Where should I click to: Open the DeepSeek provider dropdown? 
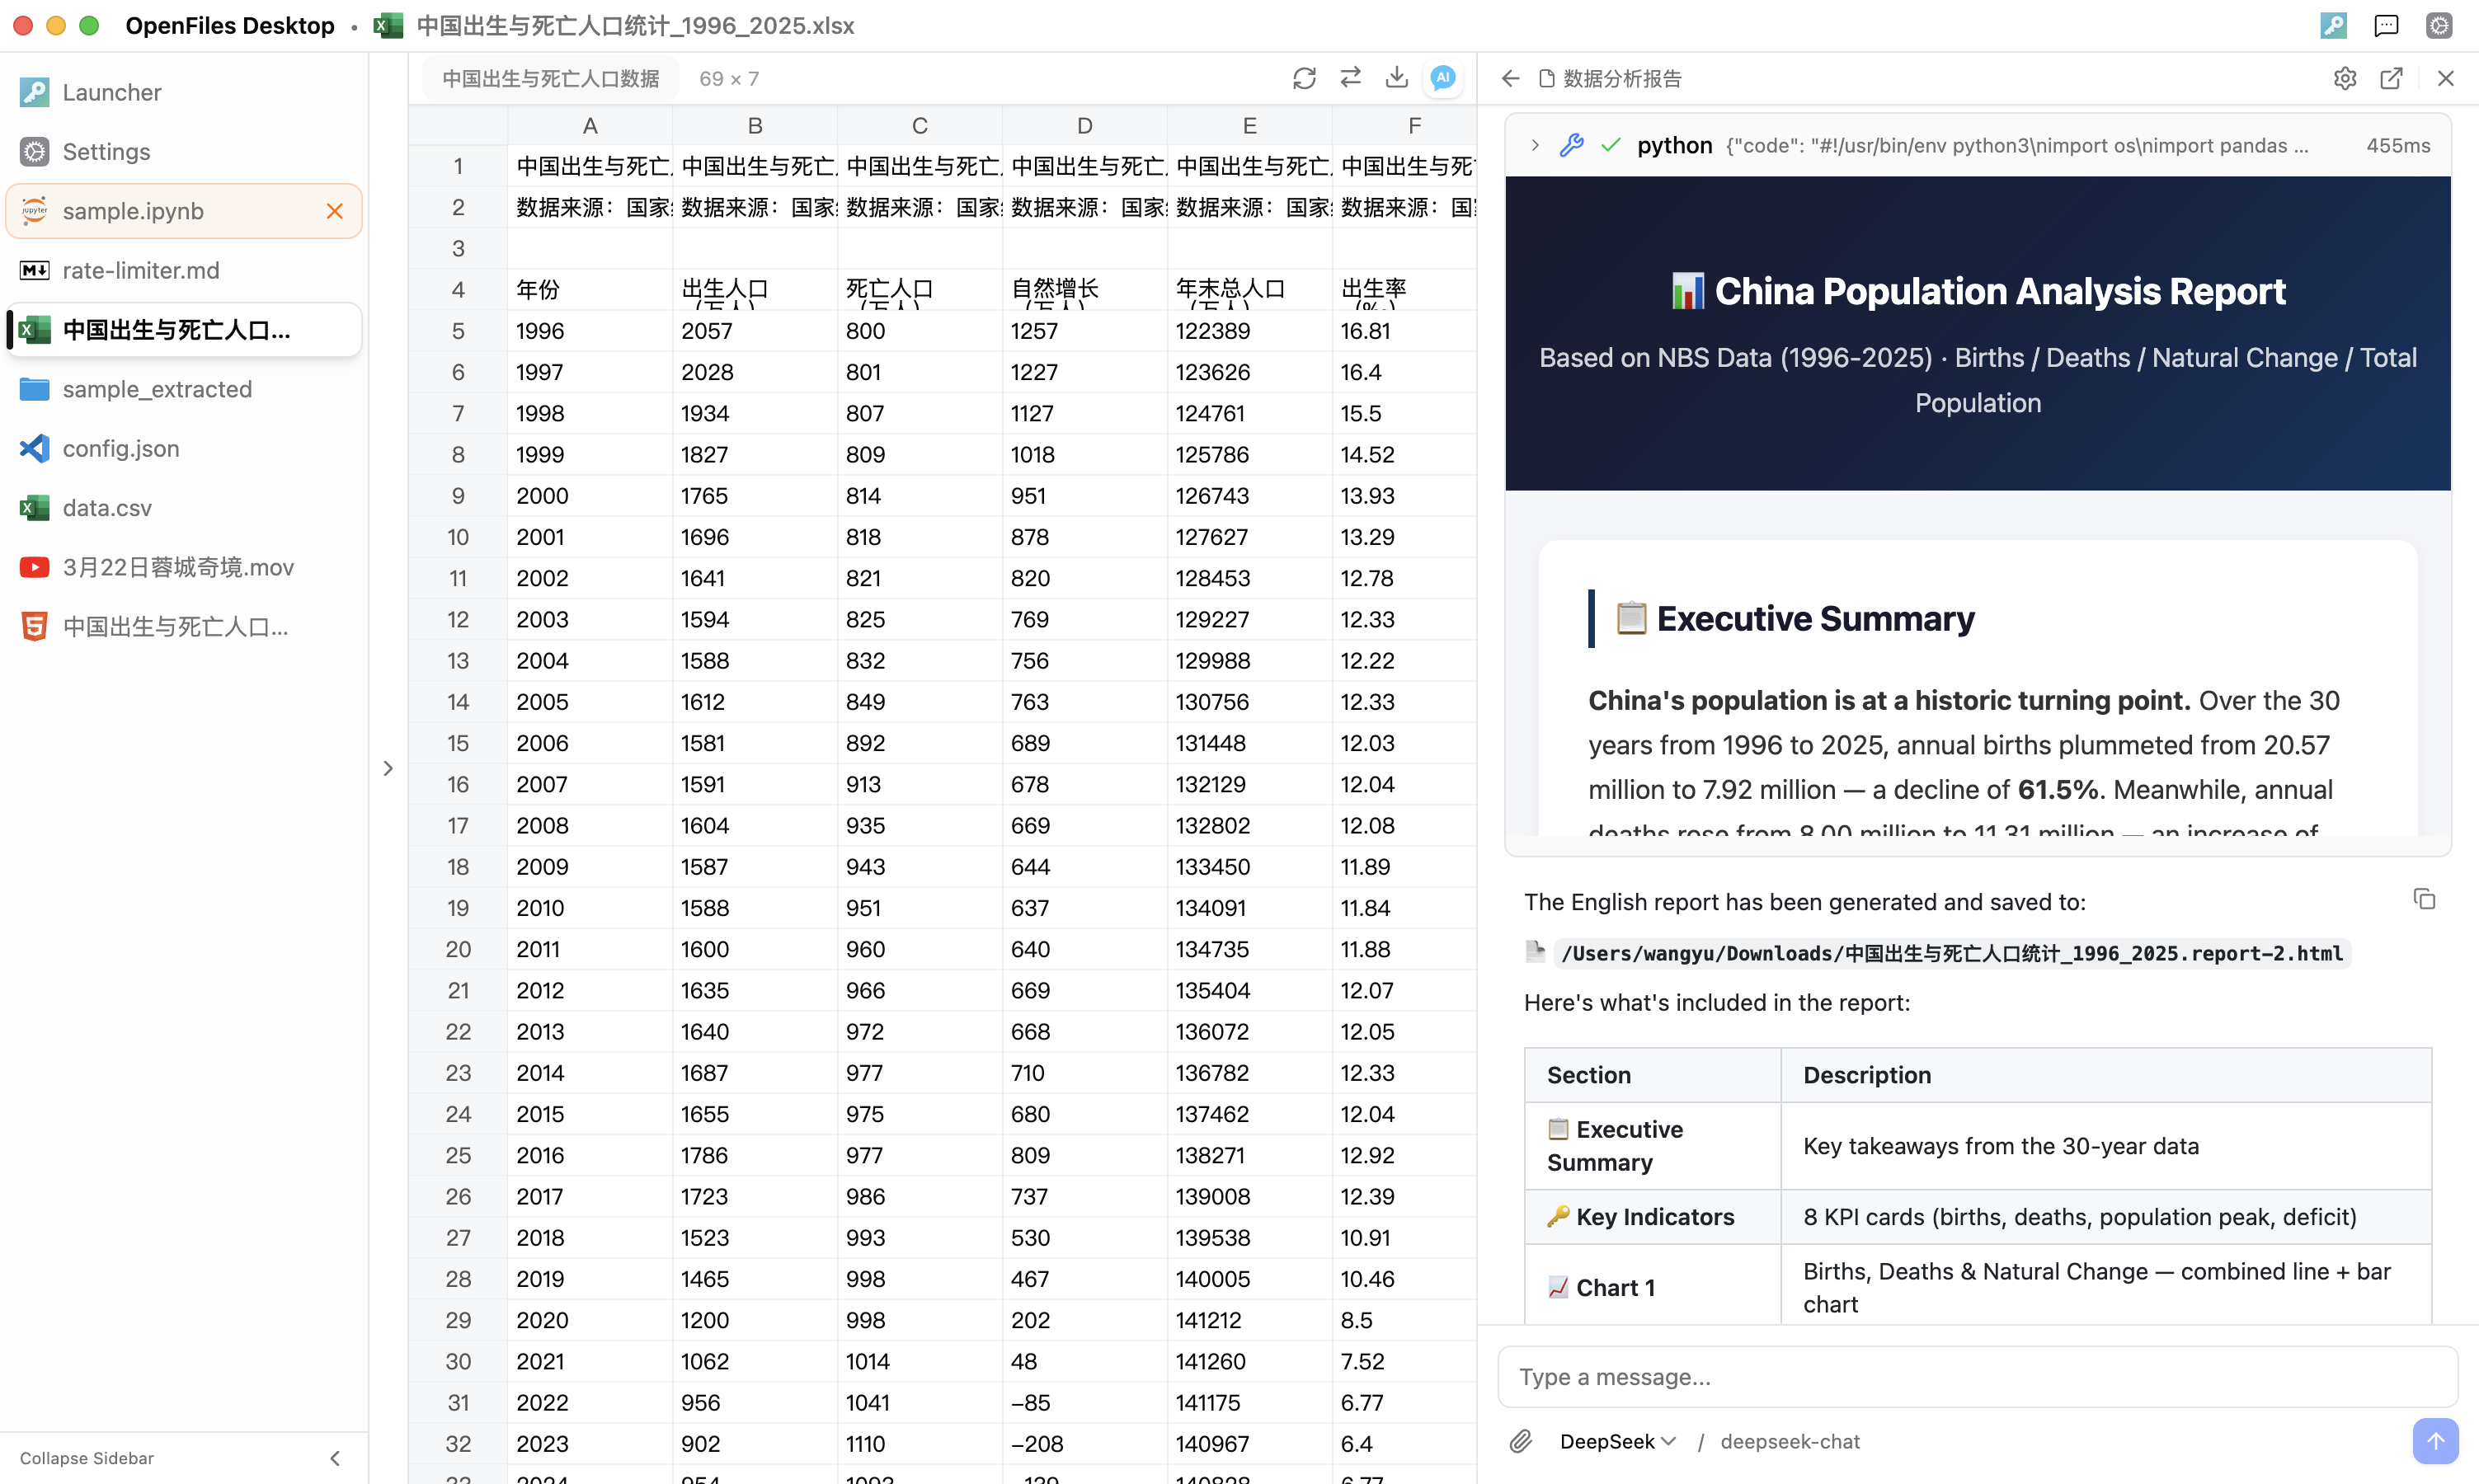[x=1617, y=1441]
